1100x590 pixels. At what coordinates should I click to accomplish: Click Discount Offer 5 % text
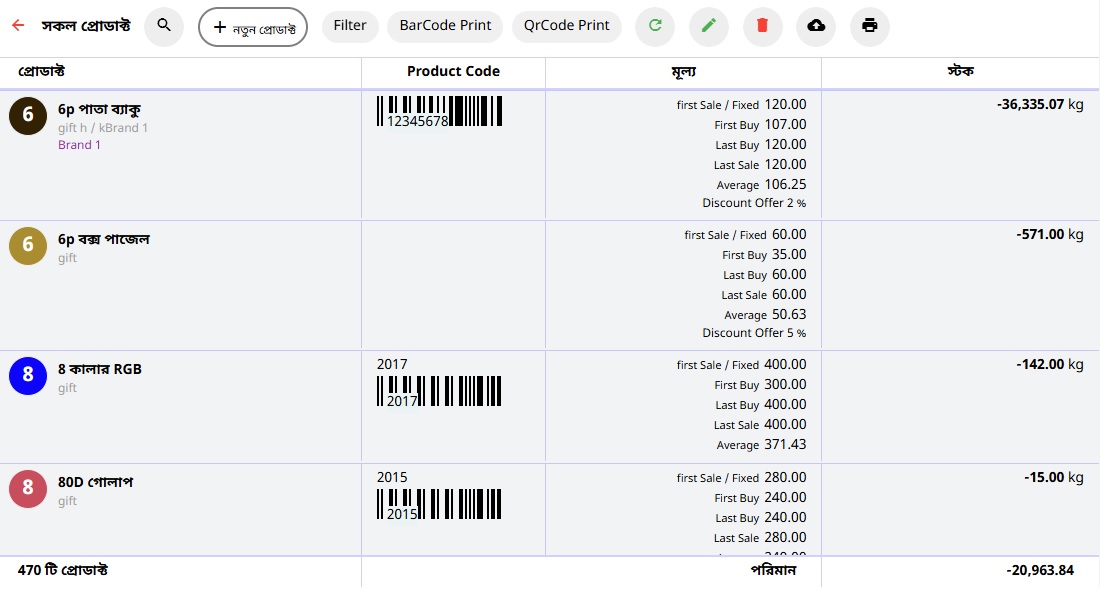(754, 333)
